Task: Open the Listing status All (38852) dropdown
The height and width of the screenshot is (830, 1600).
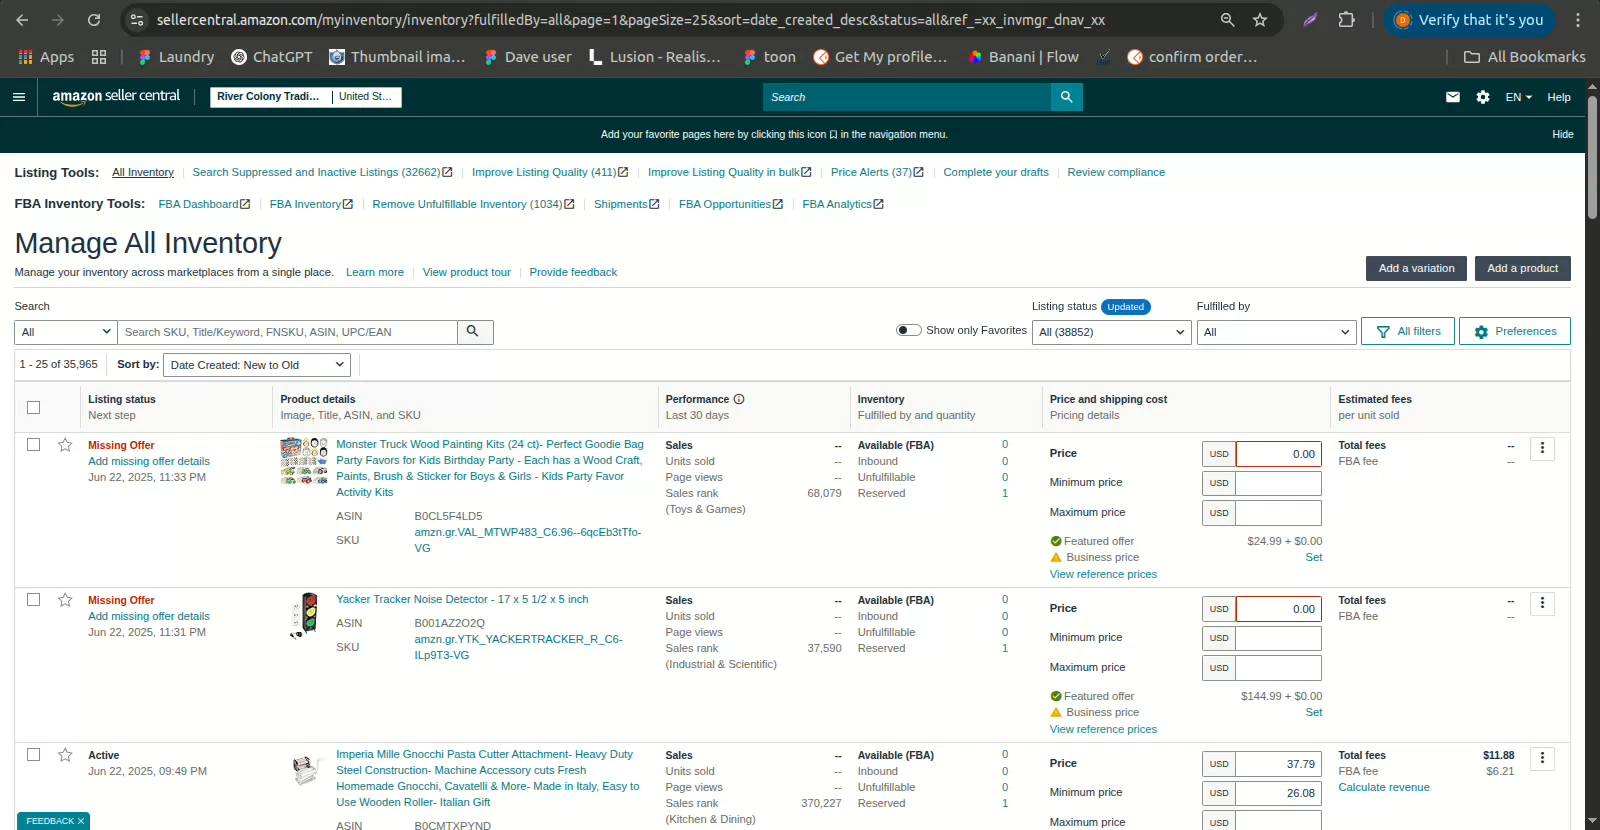Action: point(1111,332)
